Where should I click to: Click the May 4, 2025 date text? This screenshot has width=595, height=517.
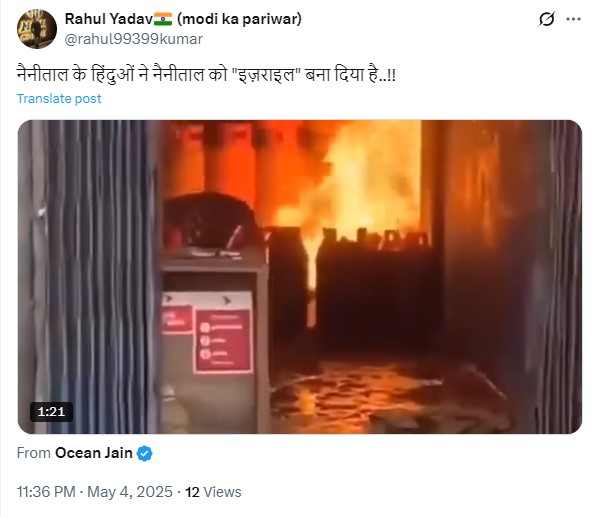[x=130, y=492]
